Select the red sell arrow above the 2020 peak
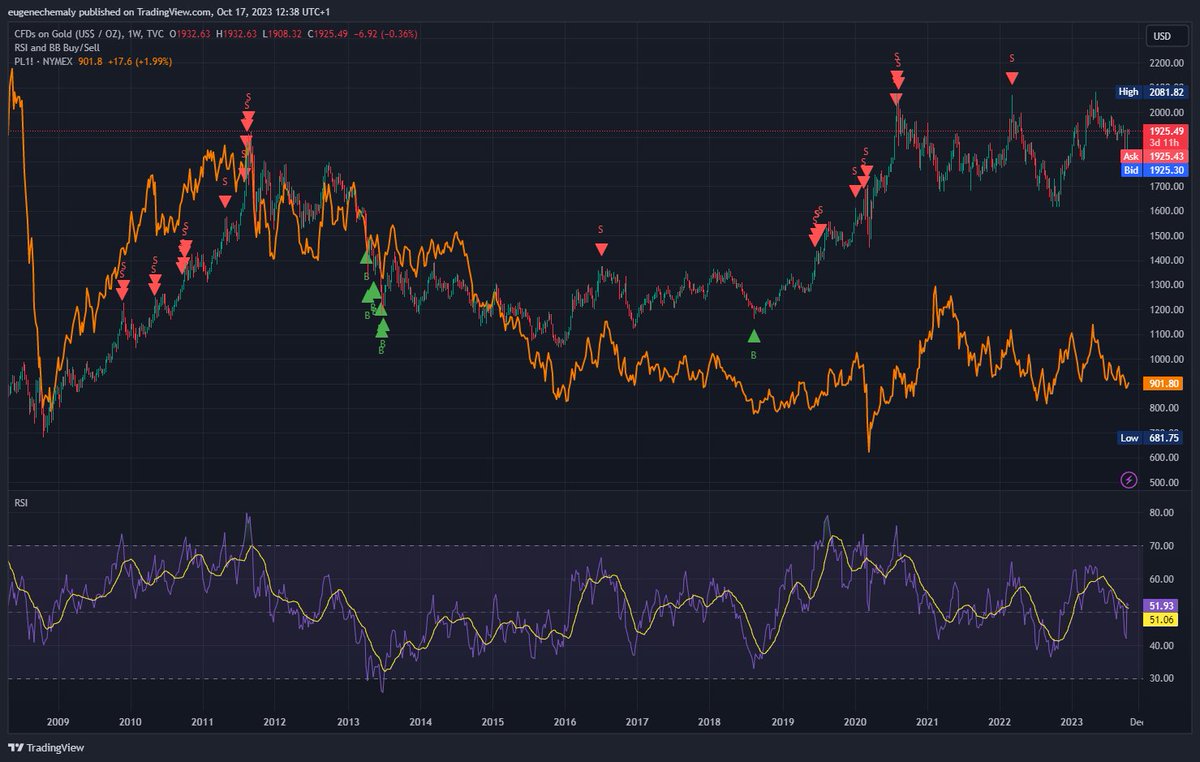 pos(895,75)
